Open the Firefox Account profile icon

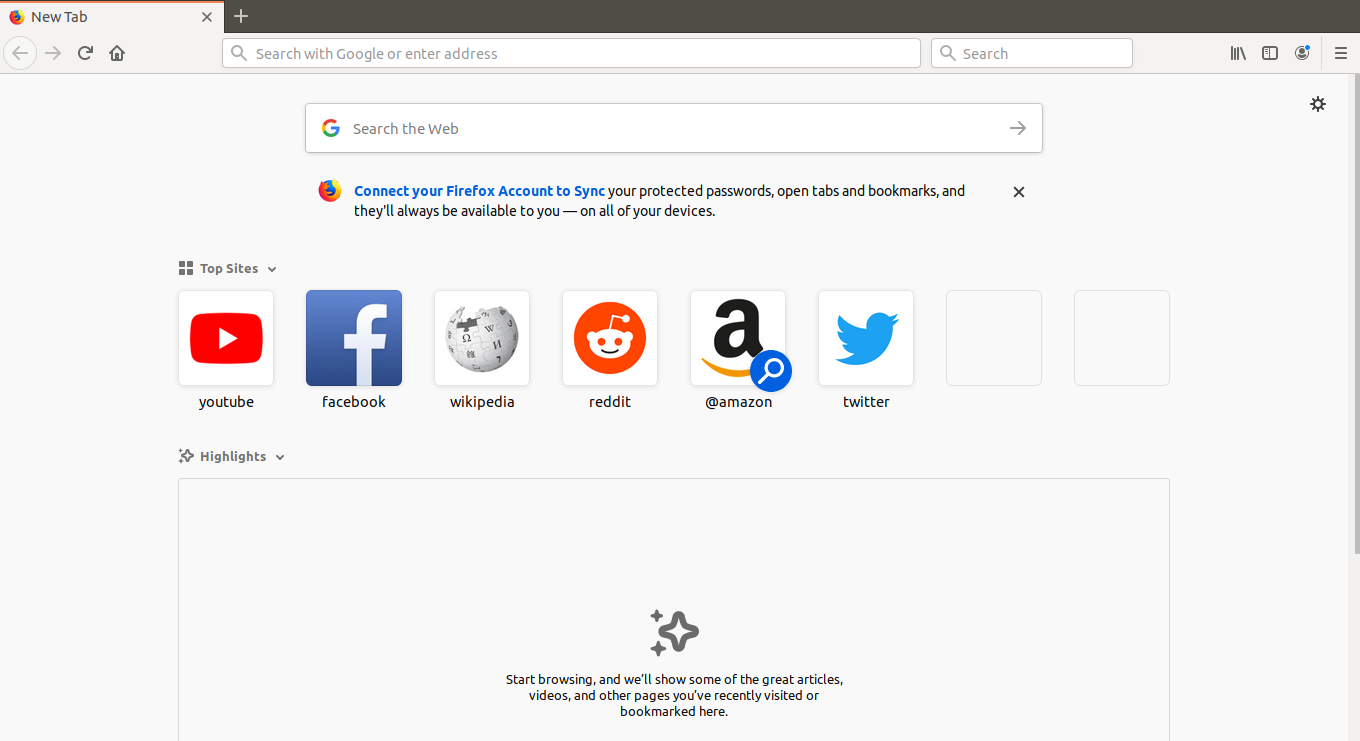tap(1302, 53)
